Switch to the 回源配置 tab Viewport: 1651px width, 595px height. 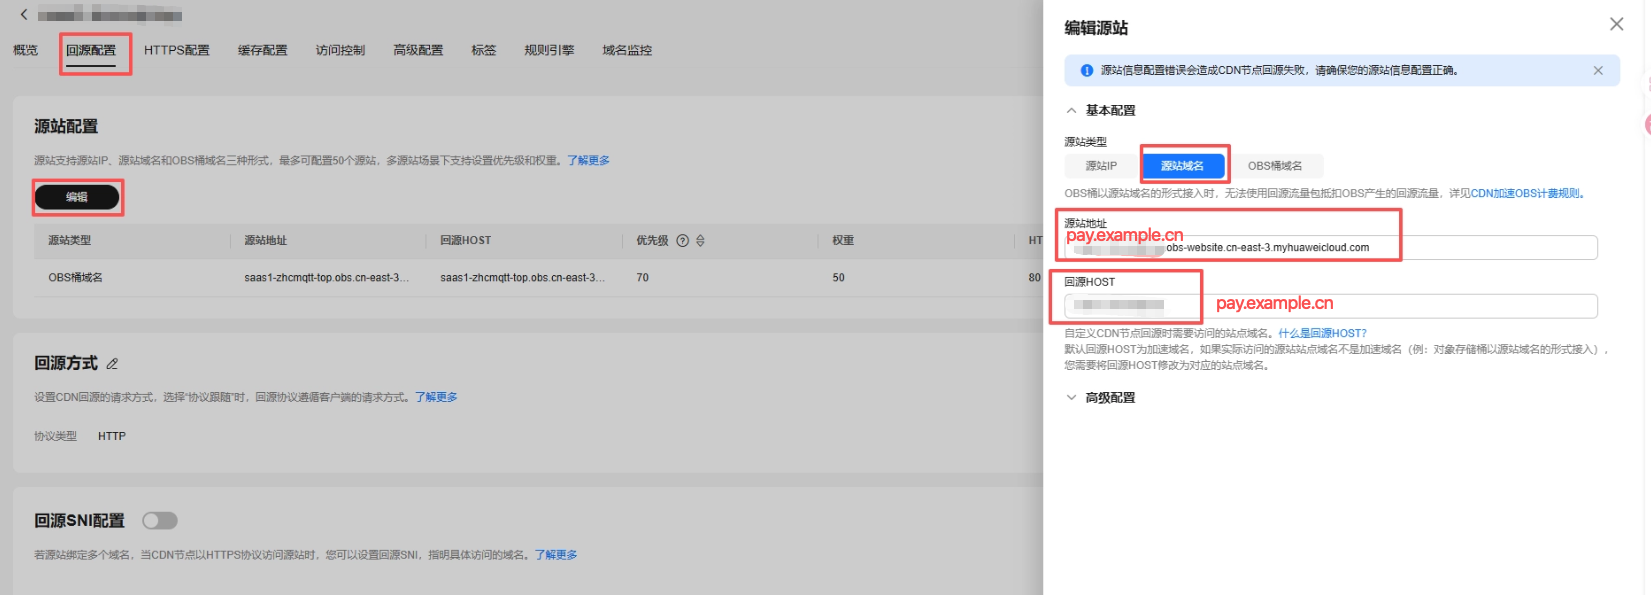[x=91, y=50]
